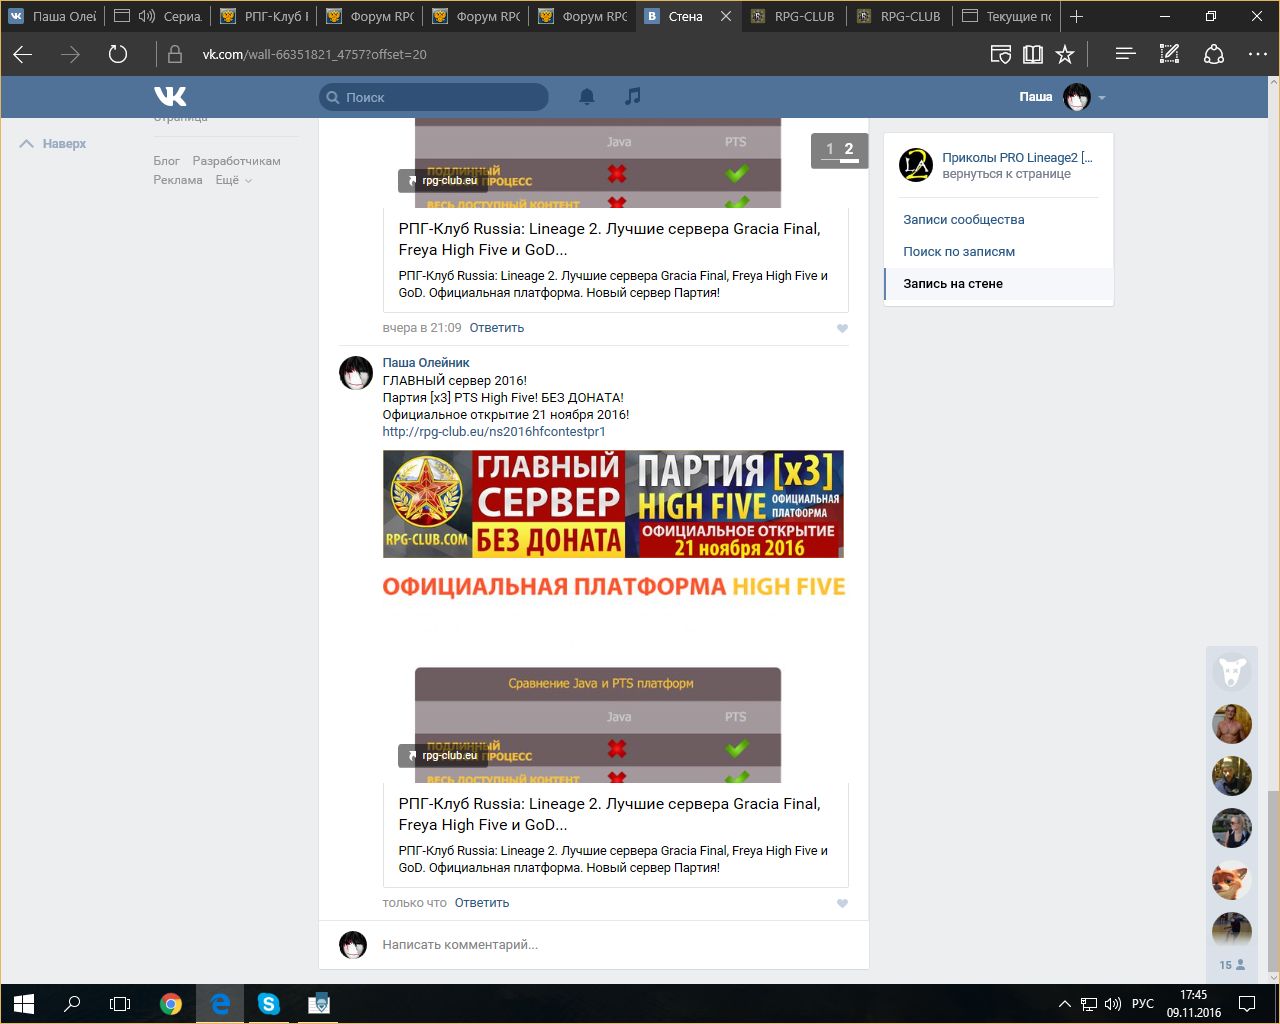Open the VK notifications bell
The height and width of the screenshot is (1024, 1280).
pyautogui.click(x=587, y=96)
